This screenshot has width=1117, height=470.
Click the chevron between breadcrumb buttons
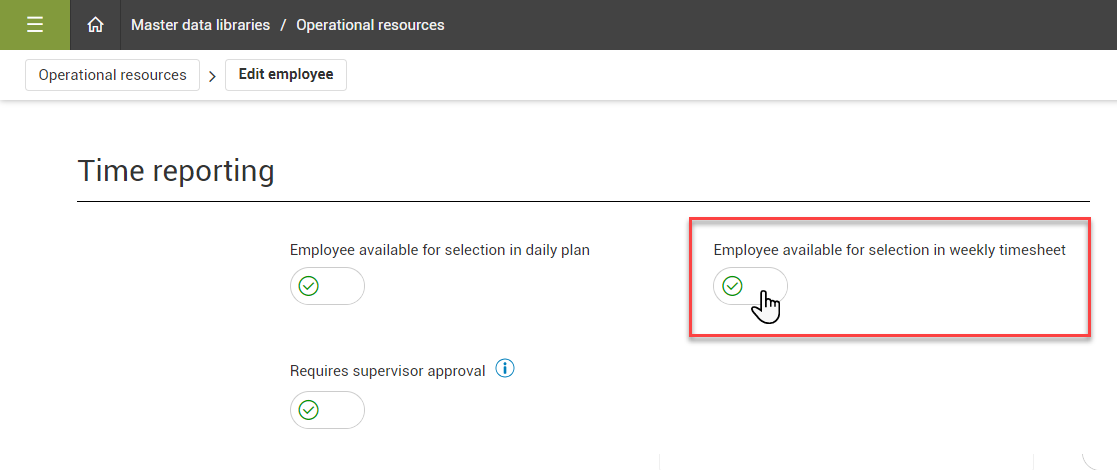pos(212,76)
